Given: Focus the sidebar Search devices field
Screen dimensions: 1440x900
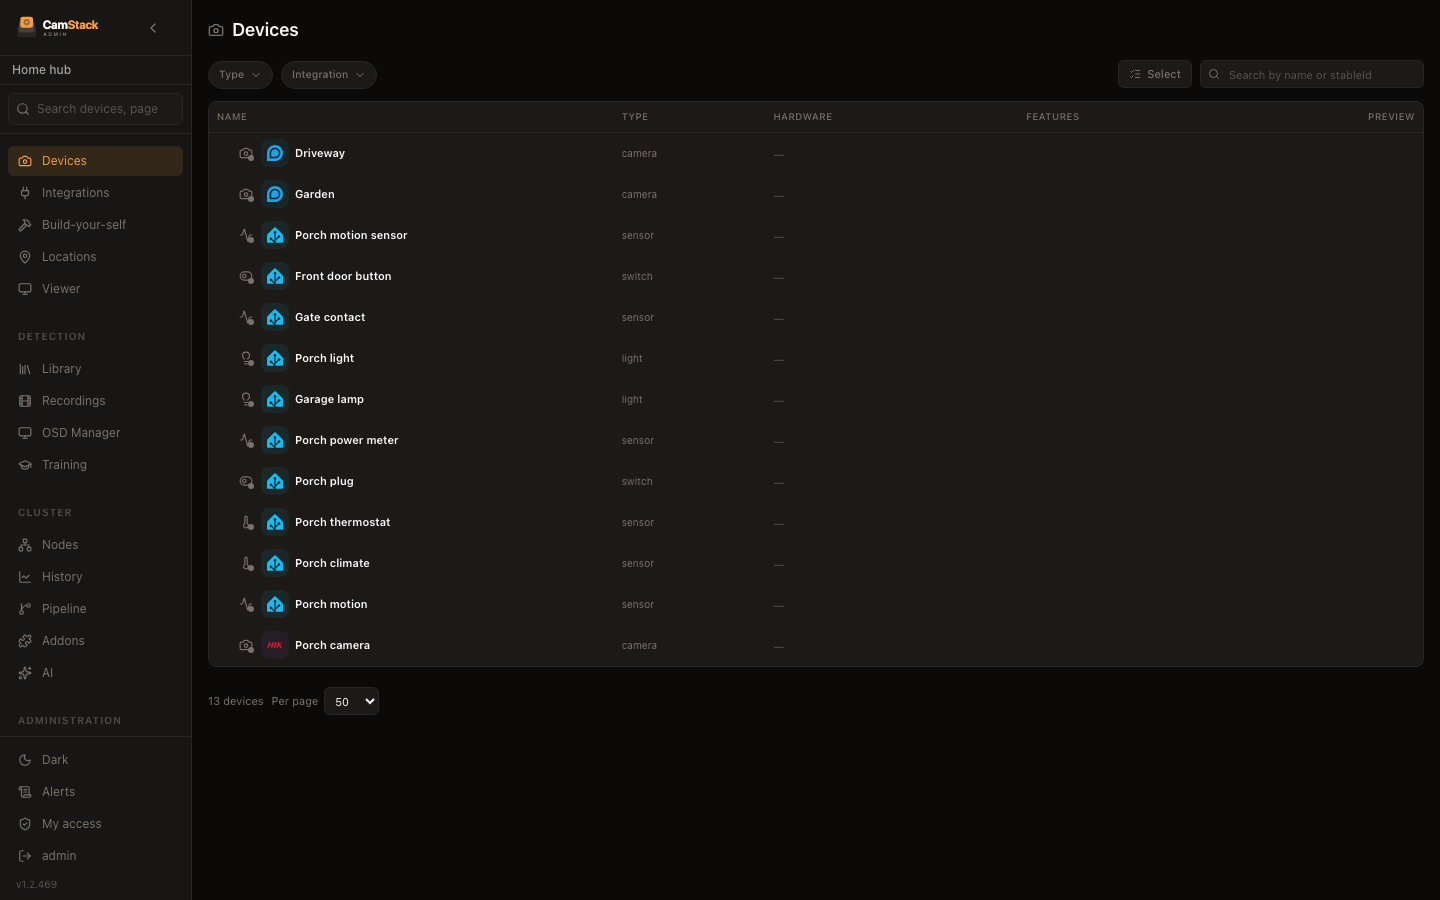Looking at the screenshot, I should [x=95, y=109].
